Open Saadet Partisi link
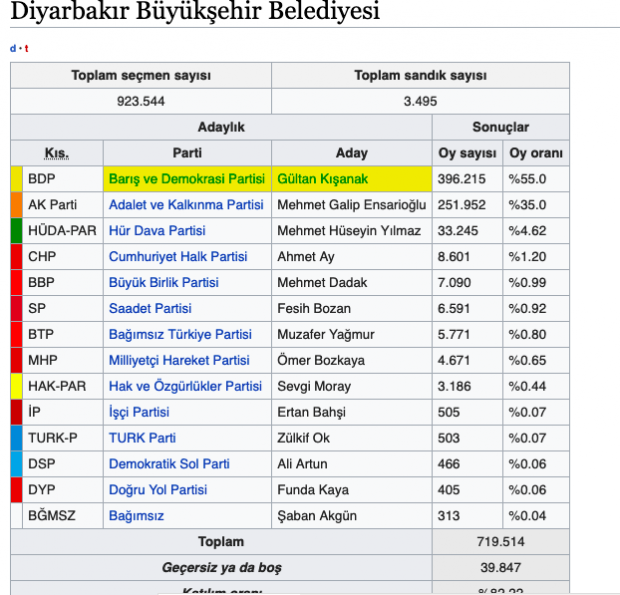This screenshot has width=620, height=595. pyautogui.click(x=150, y=308)
